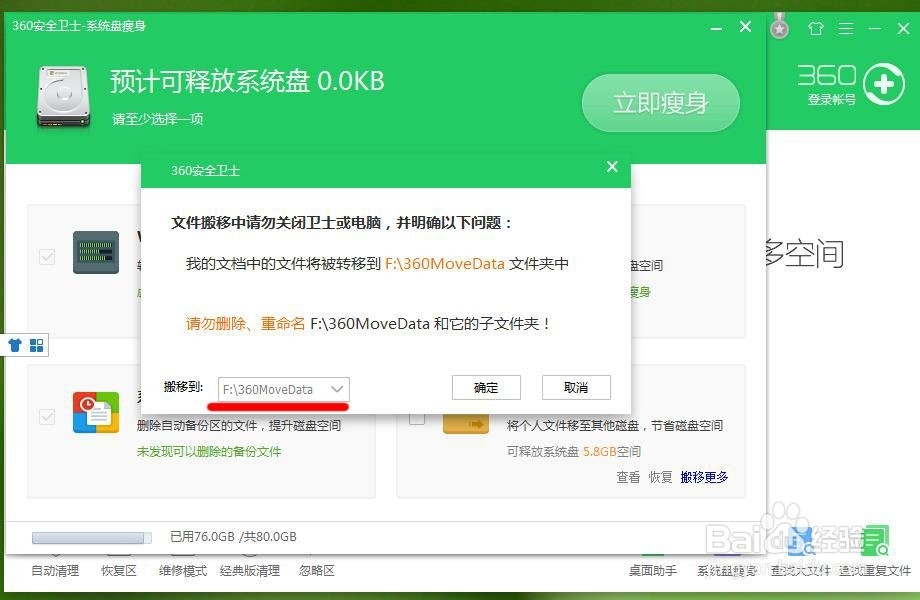The image size is (920, 600).
Task: Toggle checkbox beside the memory chip item
Action: click(47, 257)
